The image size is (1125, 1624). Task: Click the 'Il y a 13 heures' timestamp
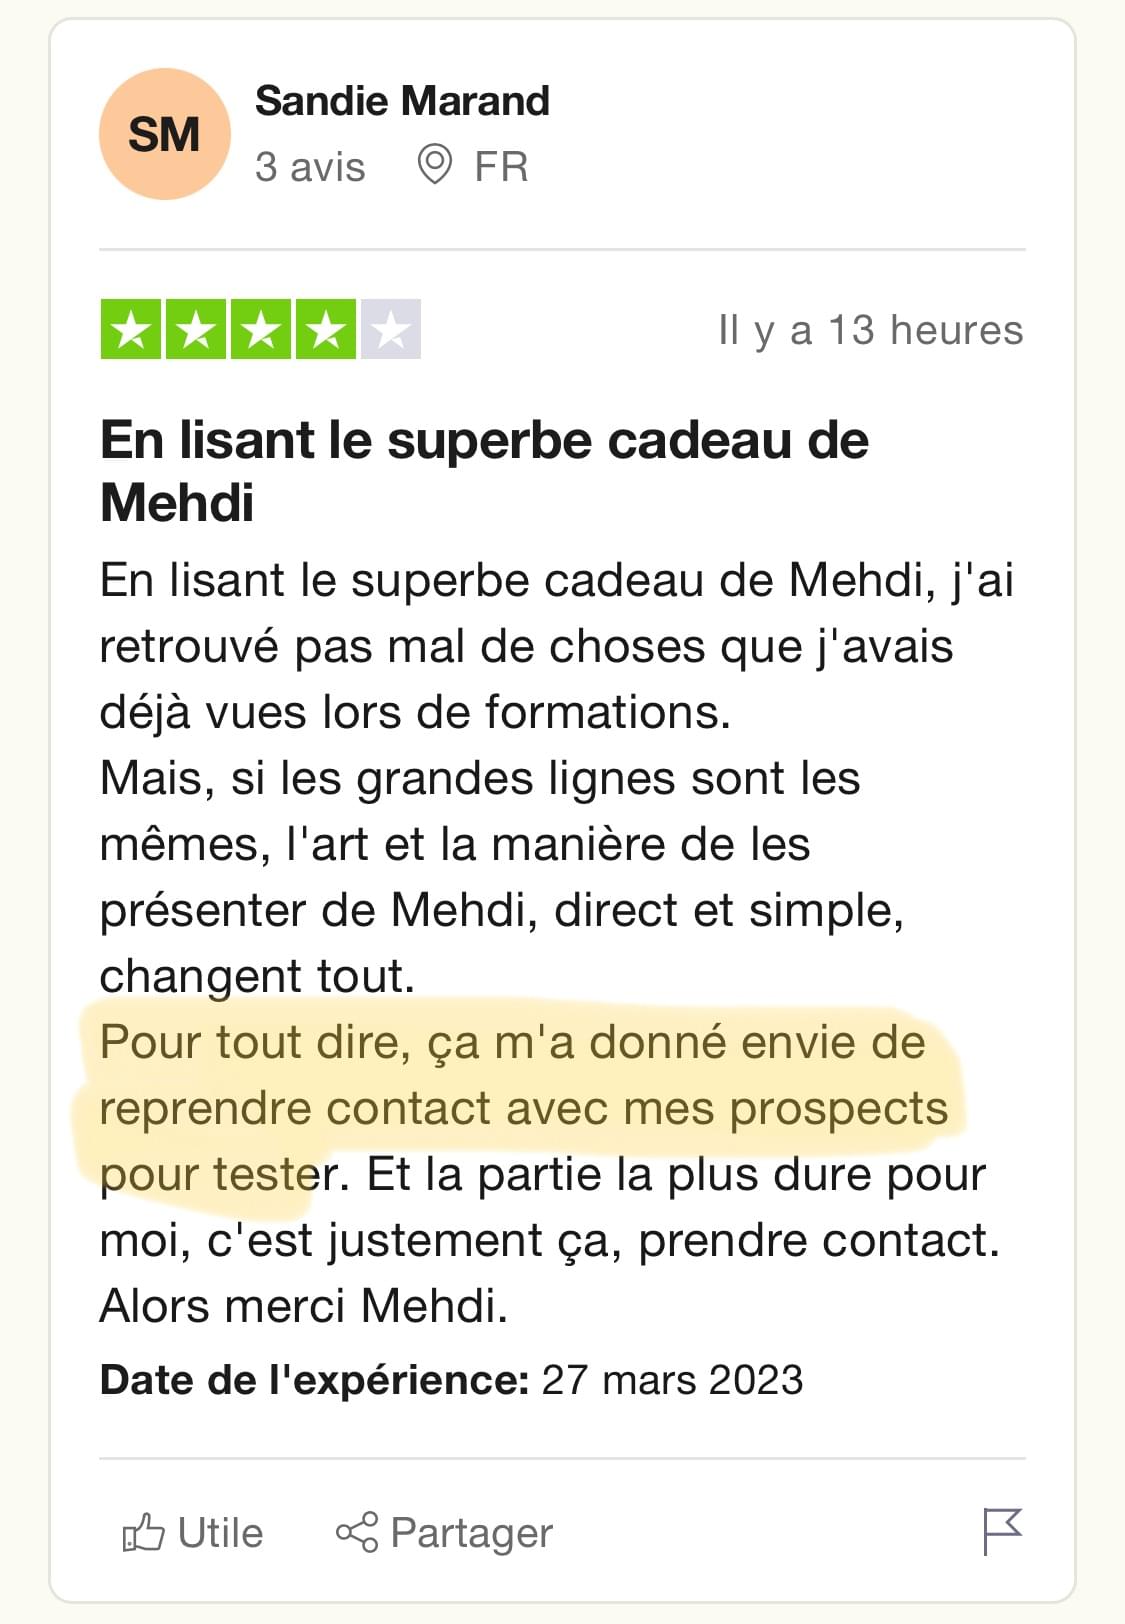pos(870,330)
